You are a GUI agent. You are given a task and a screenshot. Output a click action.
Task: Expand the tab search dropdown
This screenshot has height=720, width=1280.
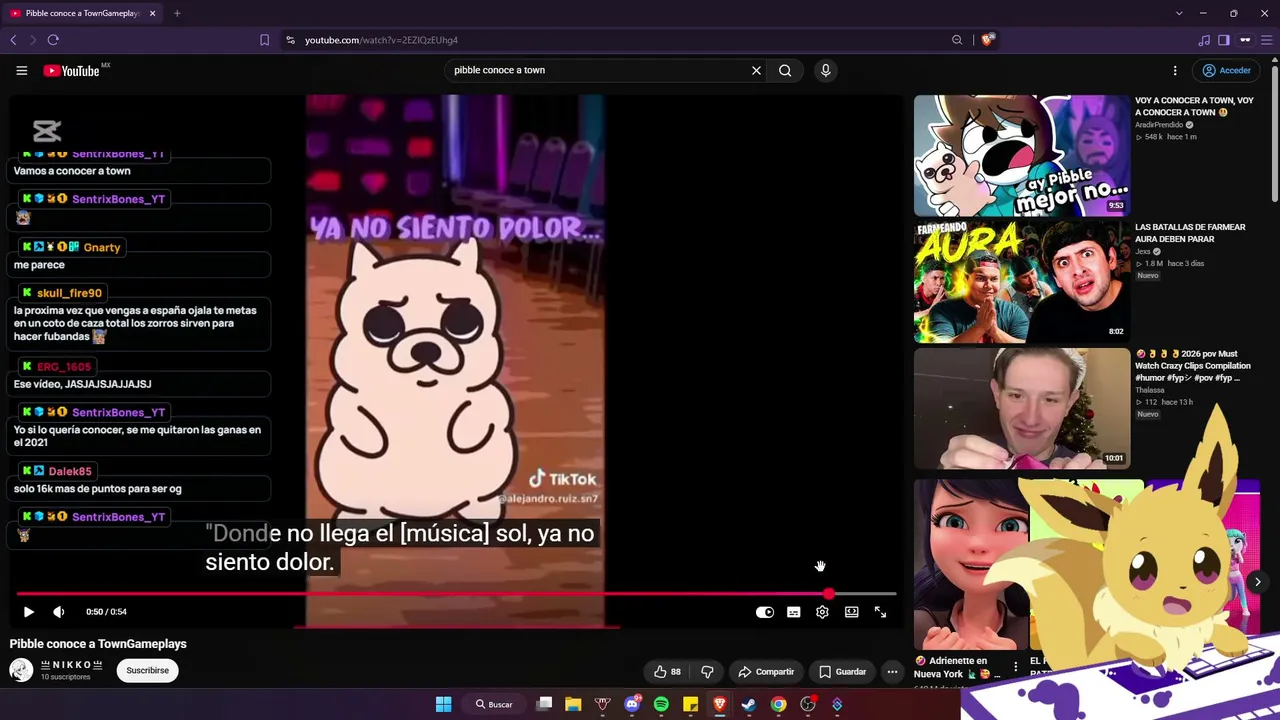[x=1179, y=13]
